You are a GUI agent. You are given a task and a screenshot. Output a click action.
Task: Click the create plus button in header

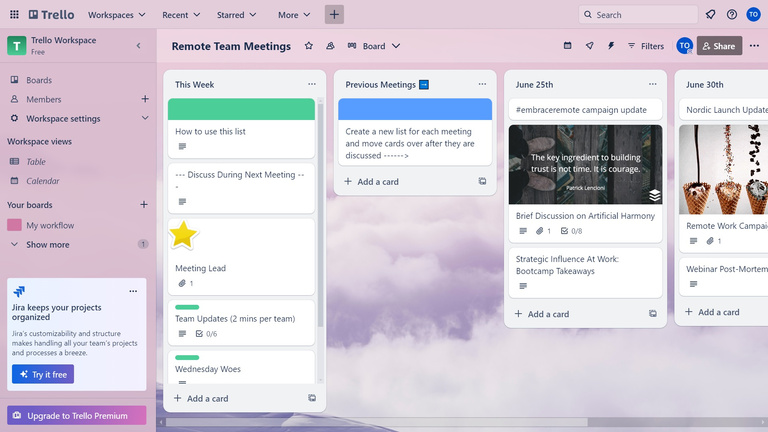(334, 15)
